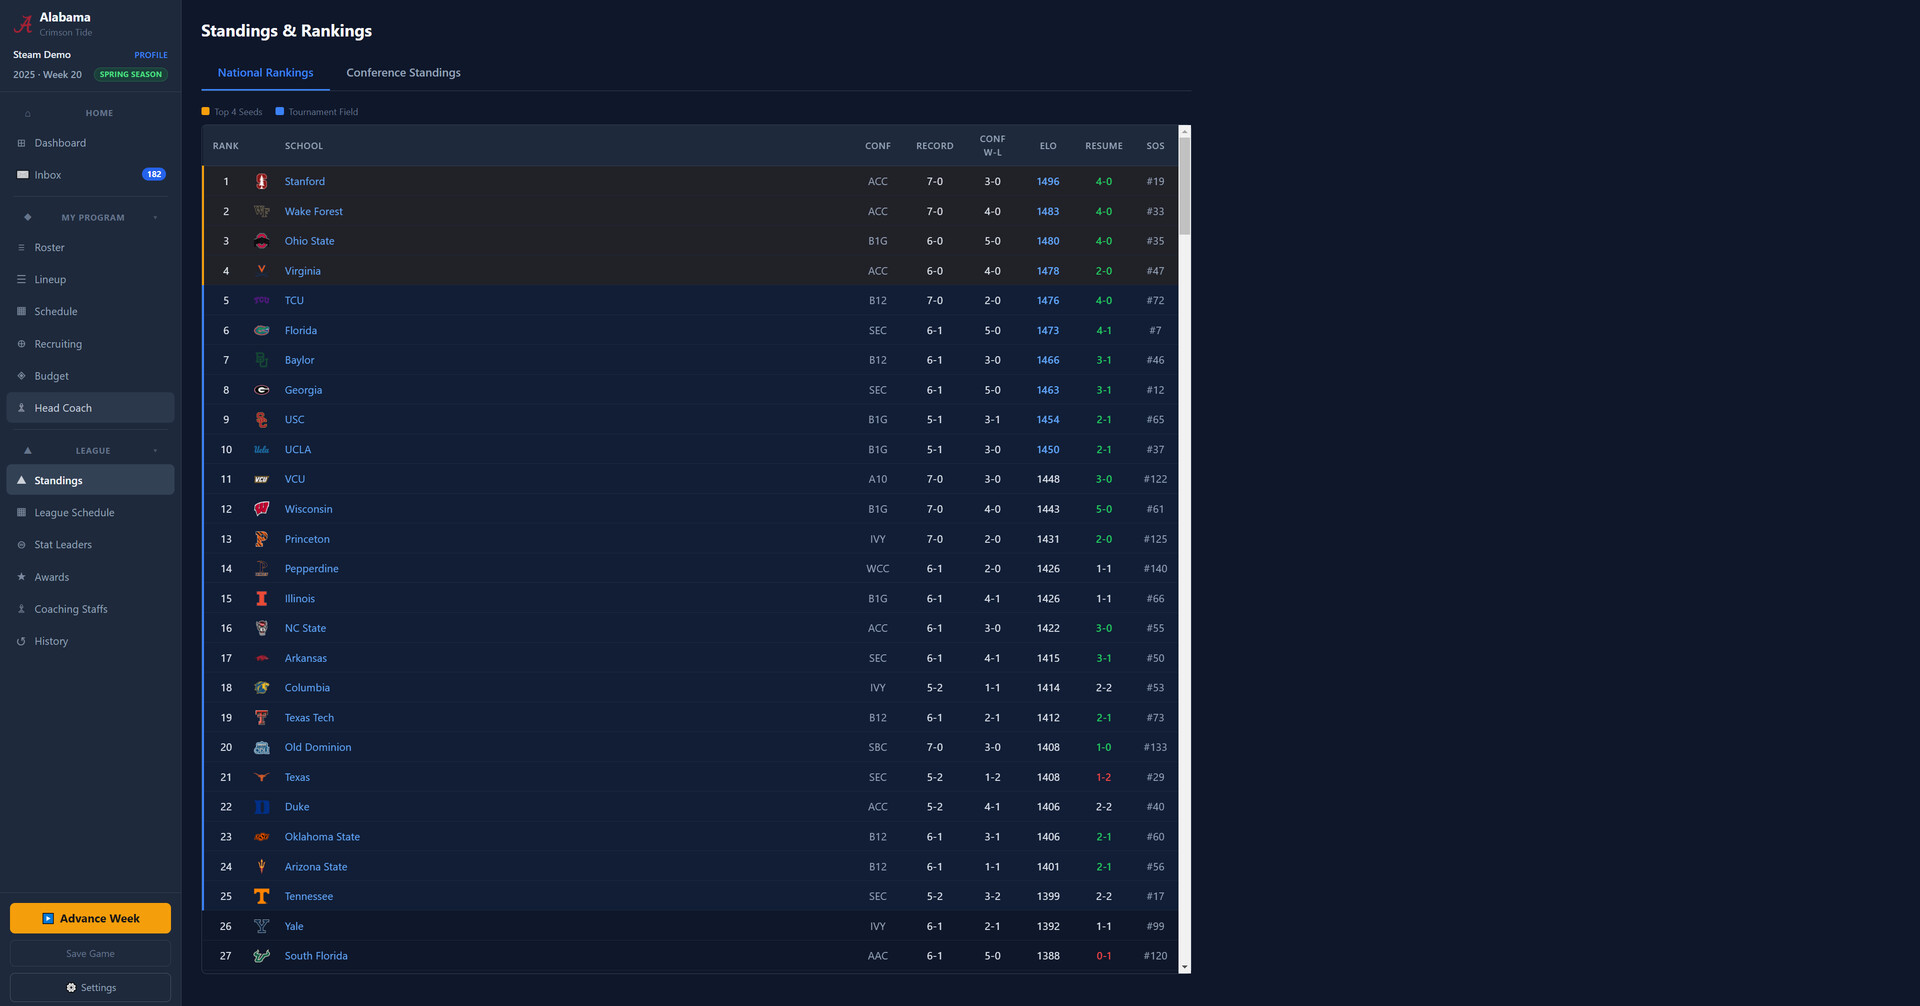Click the History clock icon
The height and width of the screenshot is (1006, 1920).
tap(22, 642)
